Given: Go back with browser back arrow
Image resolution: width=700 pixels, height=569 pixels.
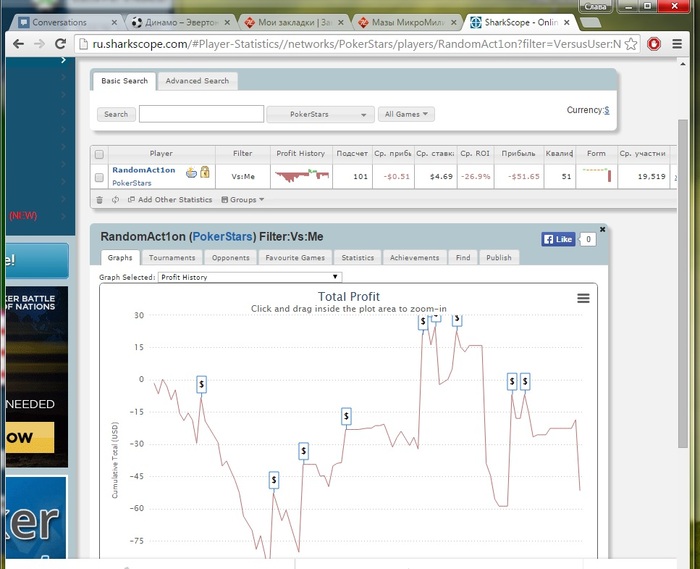Looking at the screenshot, I should pyautogui.click(x=18, y=44).
